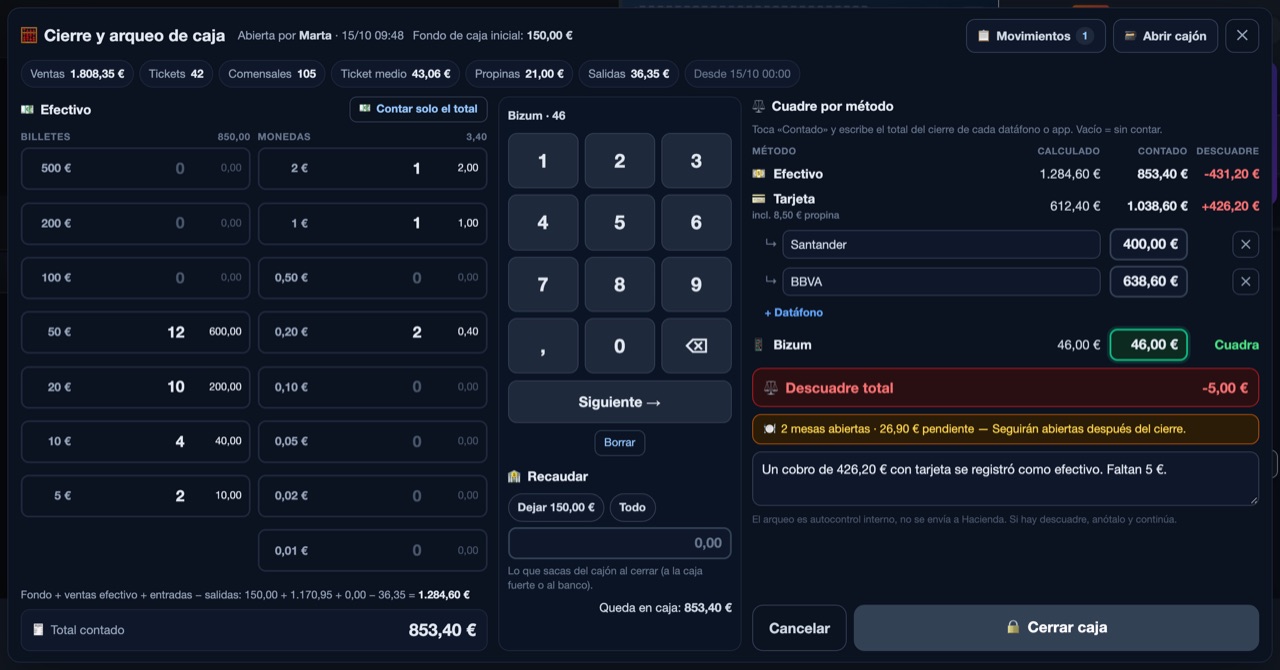Cancel the cash closing

click(799, 628)
